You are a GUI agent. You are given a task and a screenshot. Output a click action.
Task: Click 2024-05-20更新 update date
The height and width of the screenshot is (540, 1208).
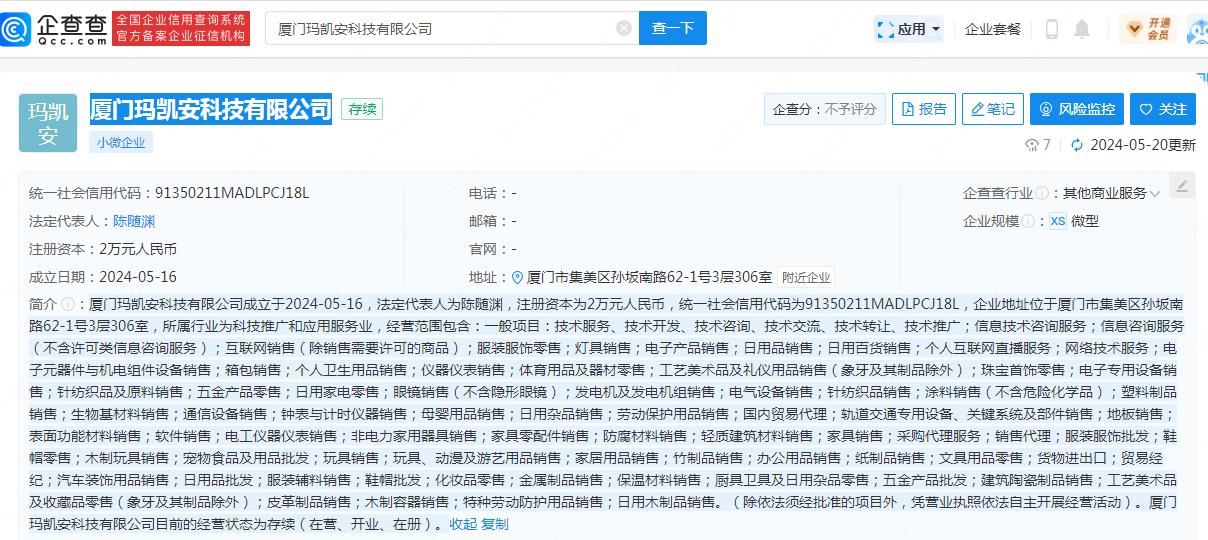pos(1142,145)
